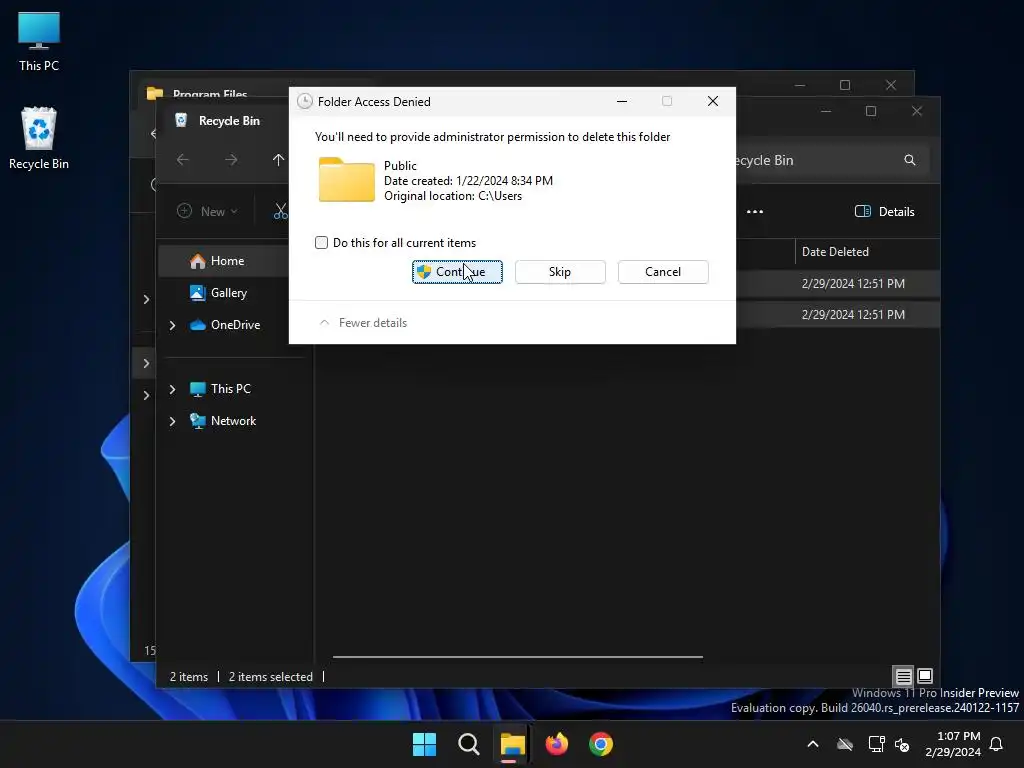
Task: Go up one folder level
Action: click(278, 160)
